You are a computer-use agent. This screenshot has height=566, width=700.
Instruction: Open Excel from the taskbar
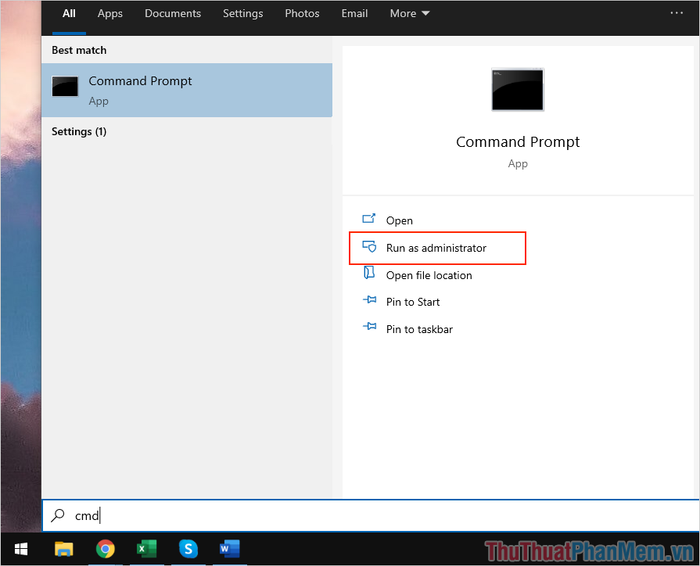(x=146, y=549)
